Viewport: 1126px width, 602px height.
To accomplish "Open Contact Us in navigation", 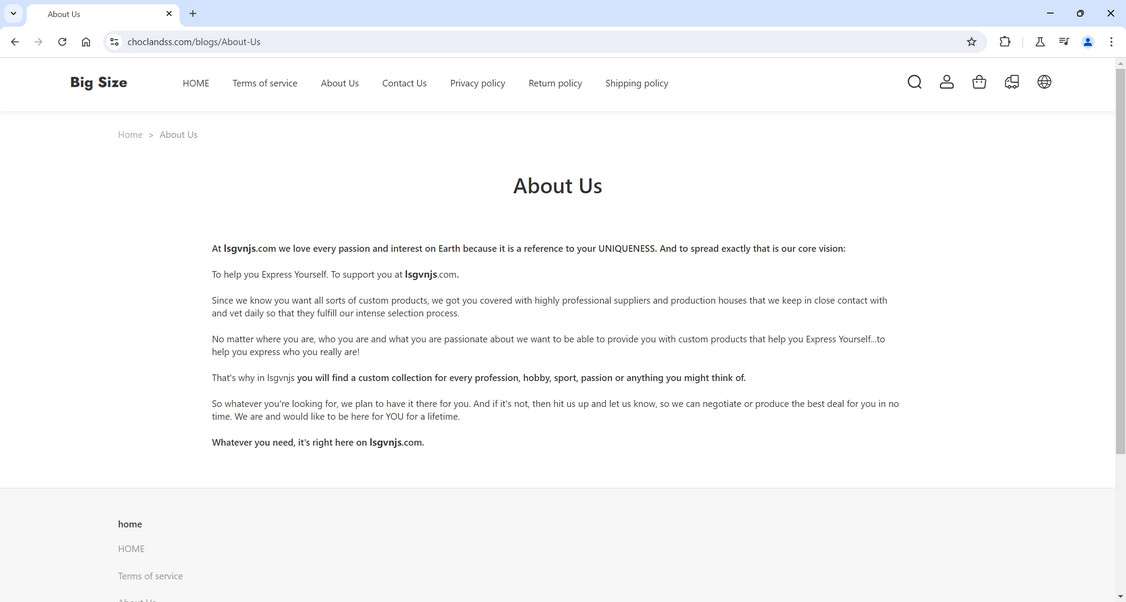I will (404, 83).
